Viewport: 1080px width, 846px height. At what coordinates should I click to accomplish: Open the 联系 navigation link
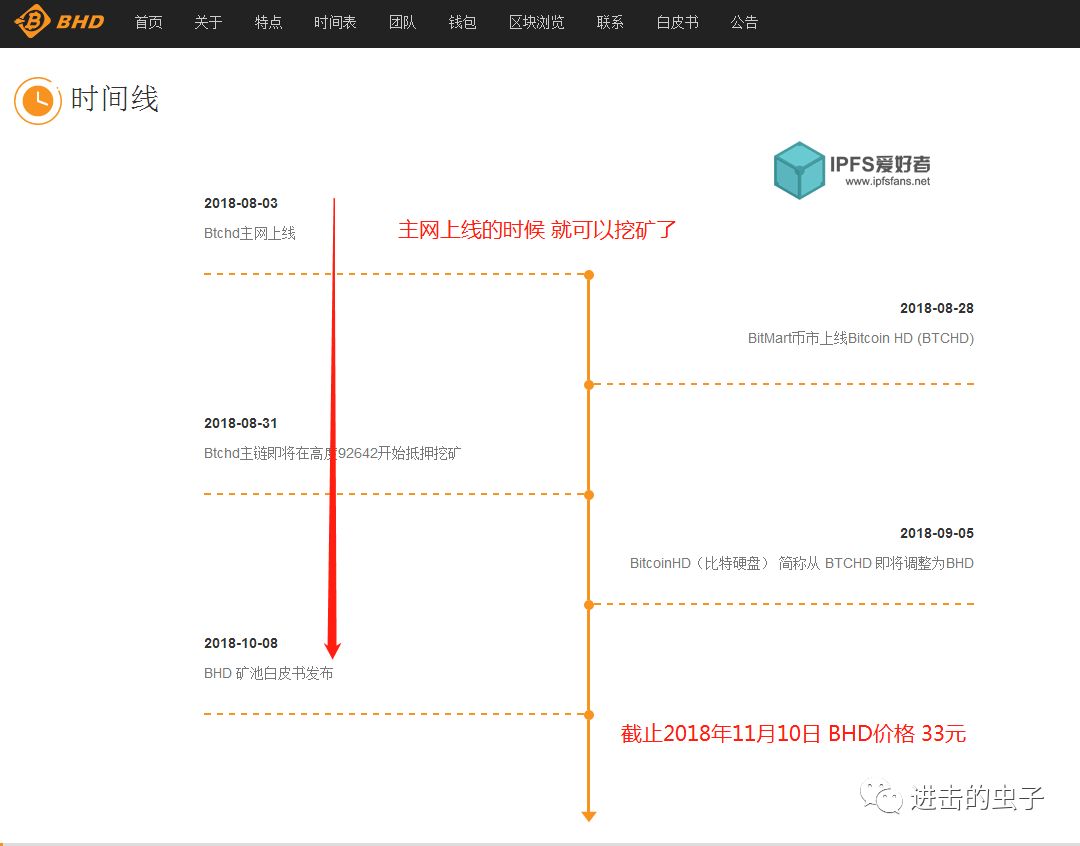(610, 23)
